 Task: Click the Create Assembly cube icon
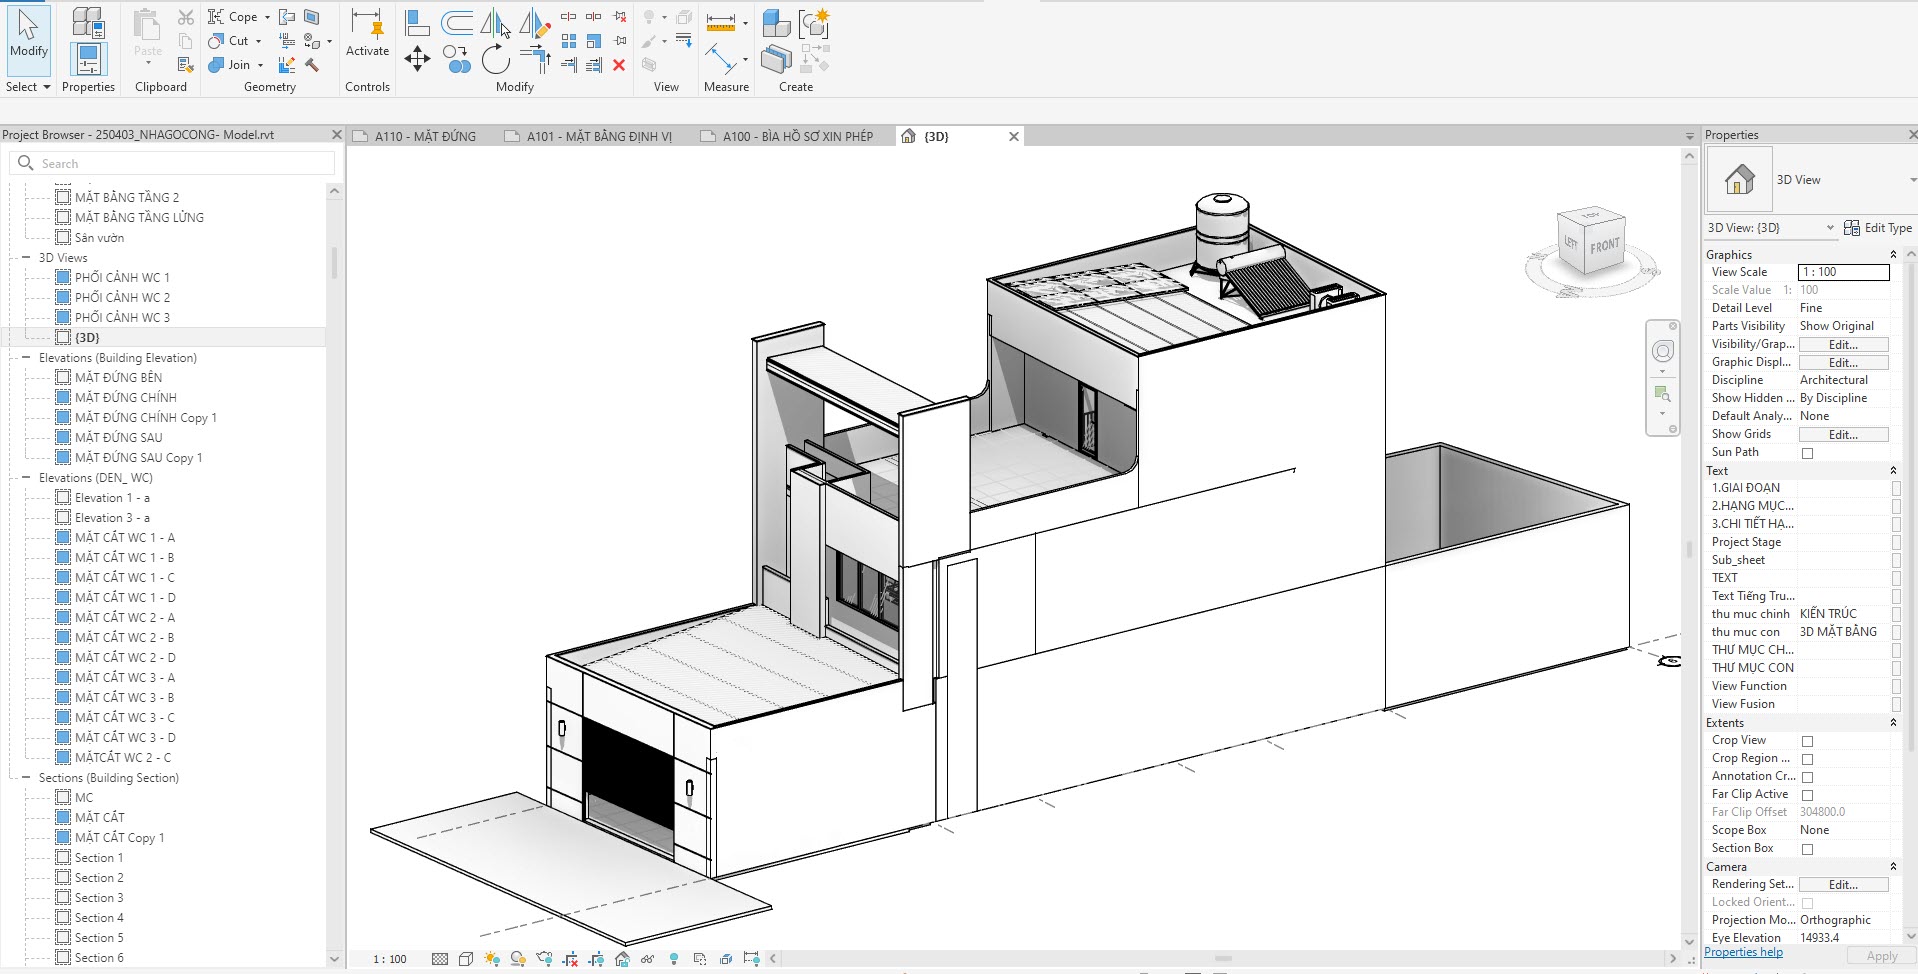pyautogui.click(x=776, y=22)
